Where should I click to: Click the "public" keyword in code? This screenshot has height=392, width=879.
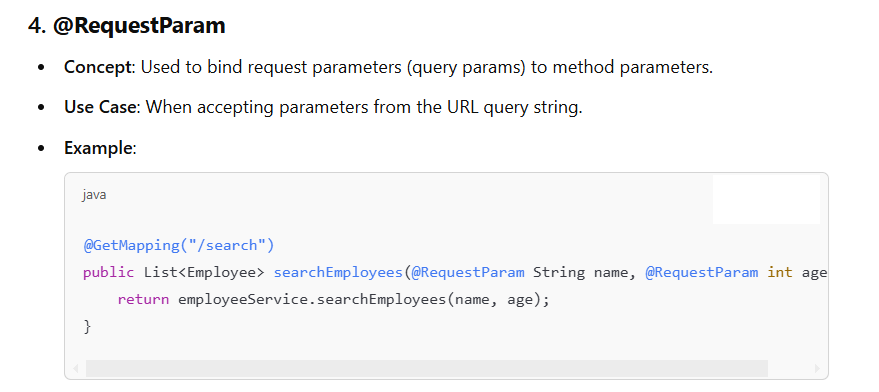tap(109, 273)
